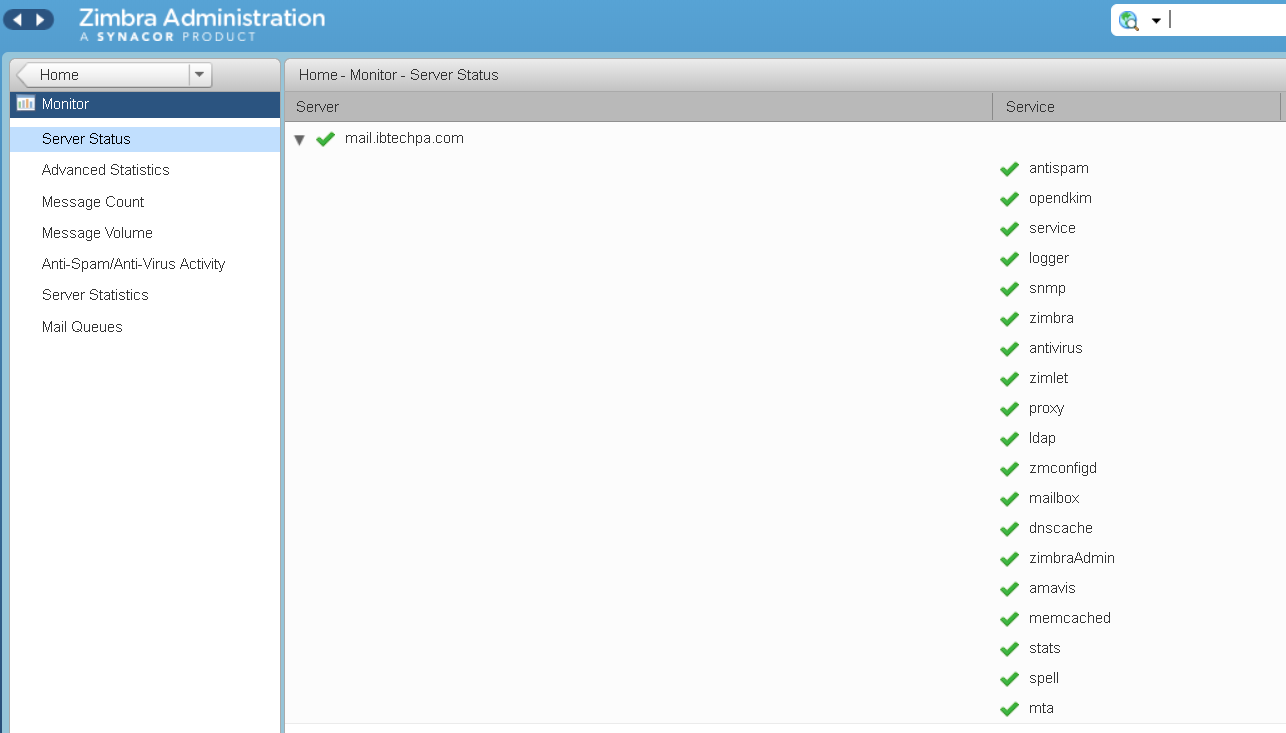
Task: Click the mta status check icon
Action: tap(1009, 709)
